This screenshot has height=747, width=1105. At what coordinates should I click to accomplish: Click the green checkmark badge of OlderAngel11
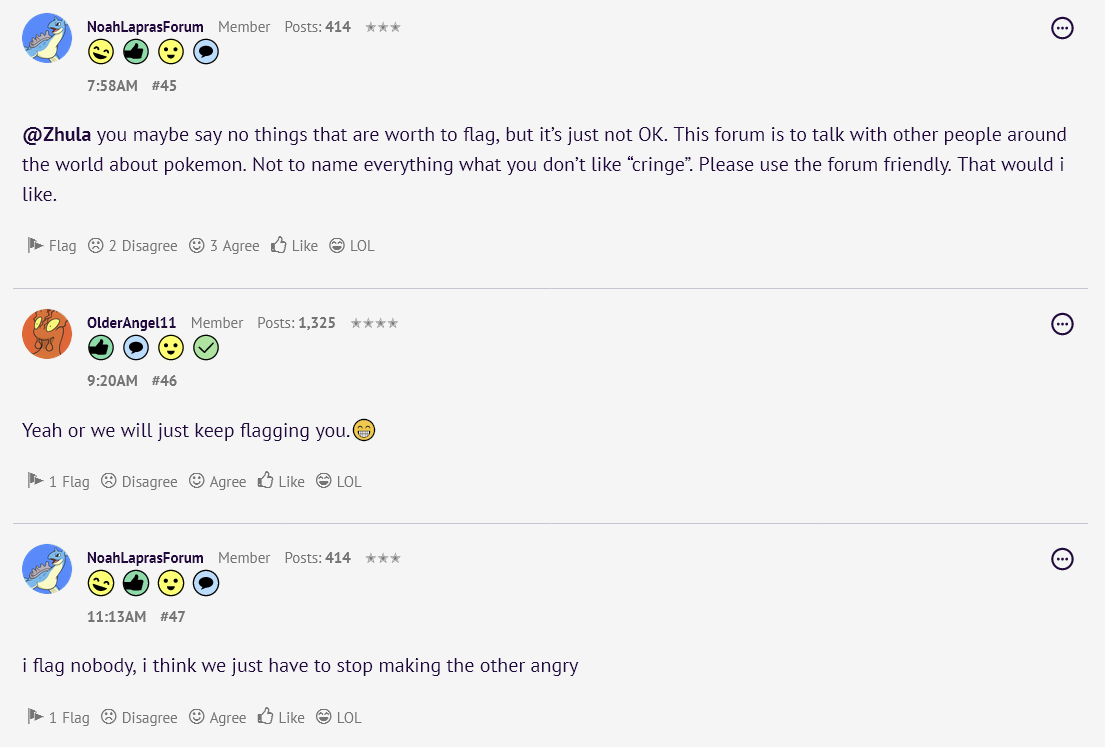click(x=206, y=347)
